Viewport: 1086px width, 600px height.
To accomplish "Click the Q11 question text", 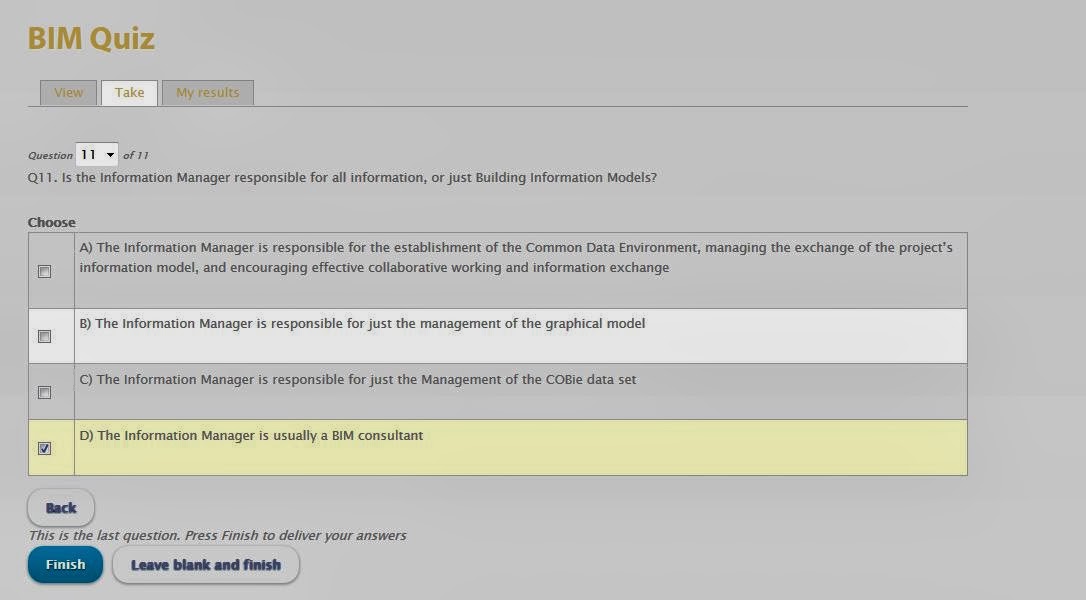I will [342, 178].
